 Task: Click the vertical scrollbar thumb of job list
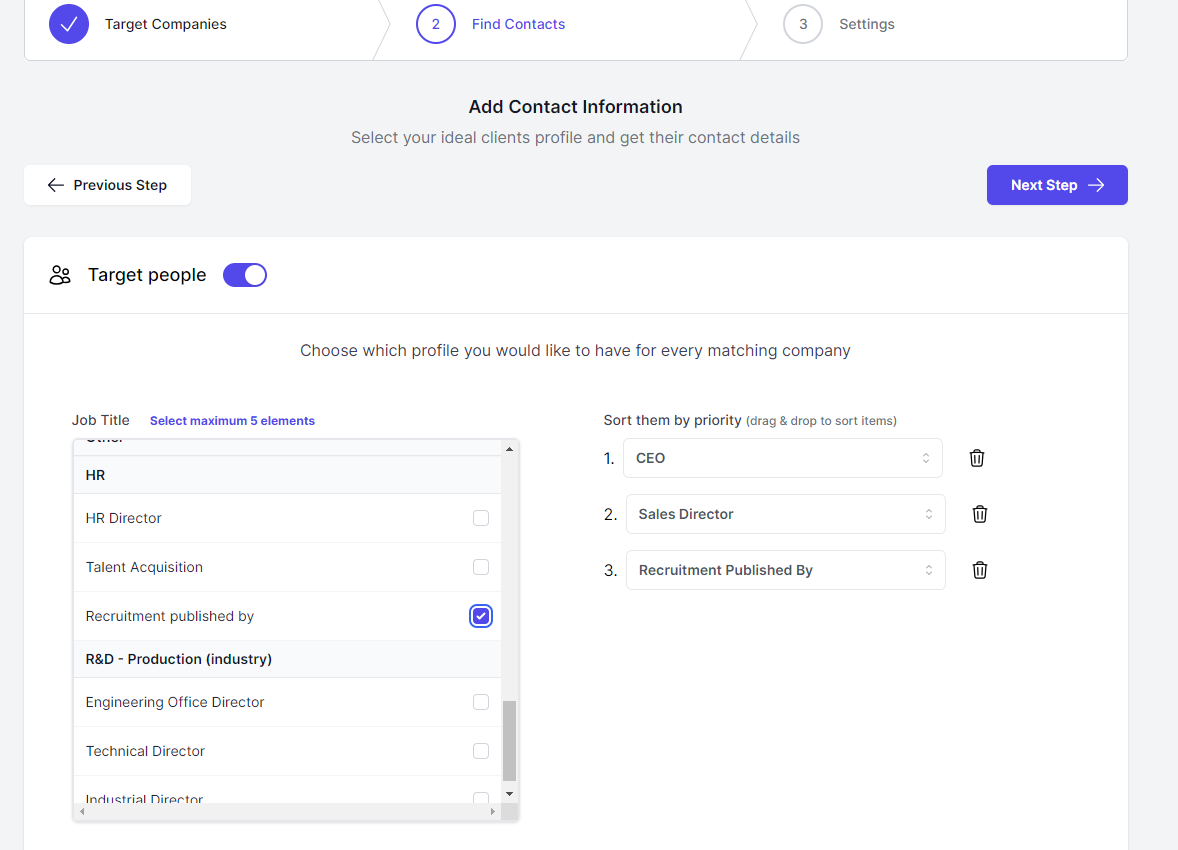(509, 741)
